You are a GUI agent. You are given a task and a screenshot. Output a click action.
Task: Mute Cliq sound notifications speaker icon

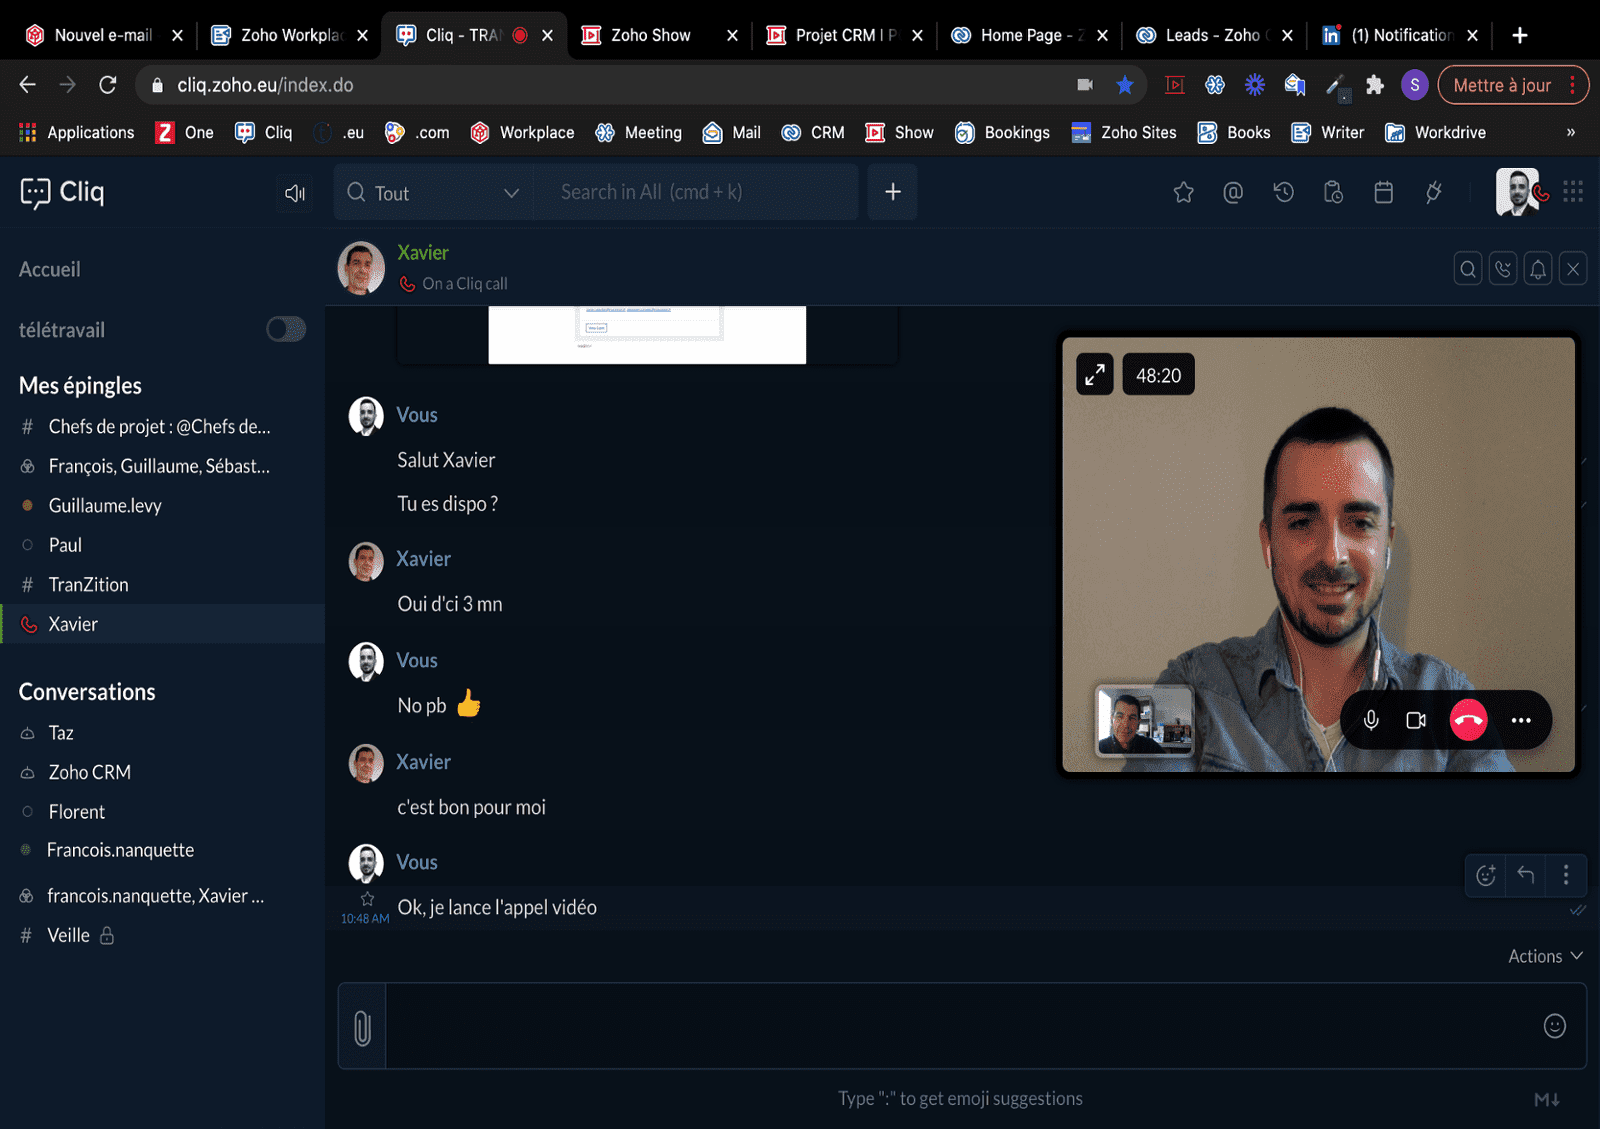click(x=295, y=193)
